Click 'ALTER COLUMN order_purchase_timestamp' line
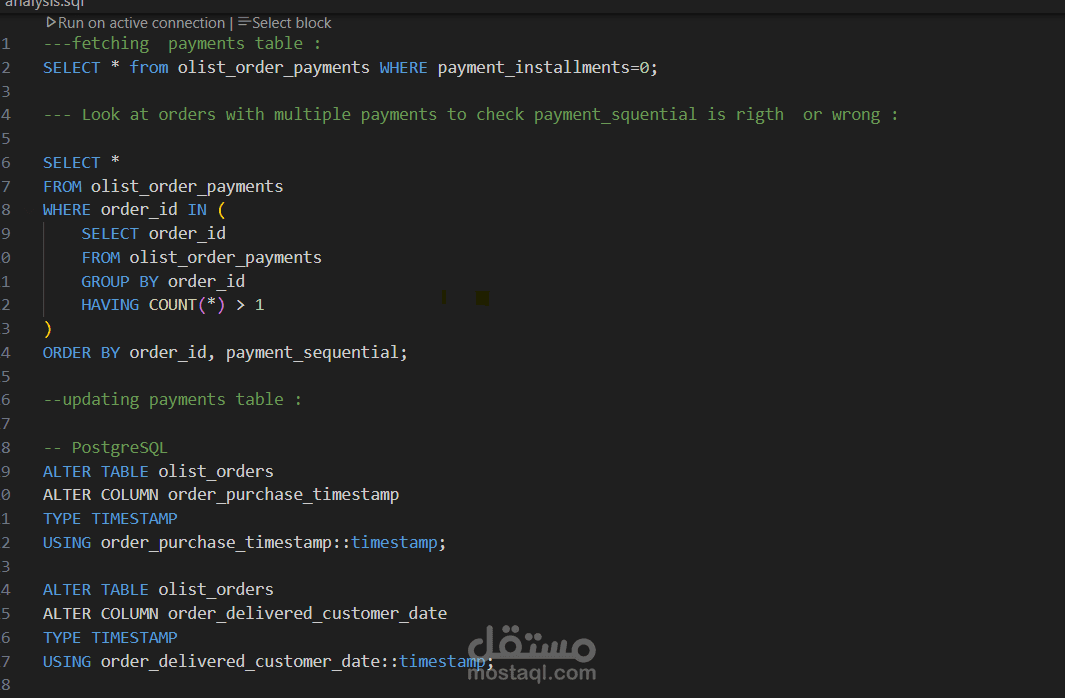Image resolution: width=1065 pixels, height=698 pixels. 221,495
